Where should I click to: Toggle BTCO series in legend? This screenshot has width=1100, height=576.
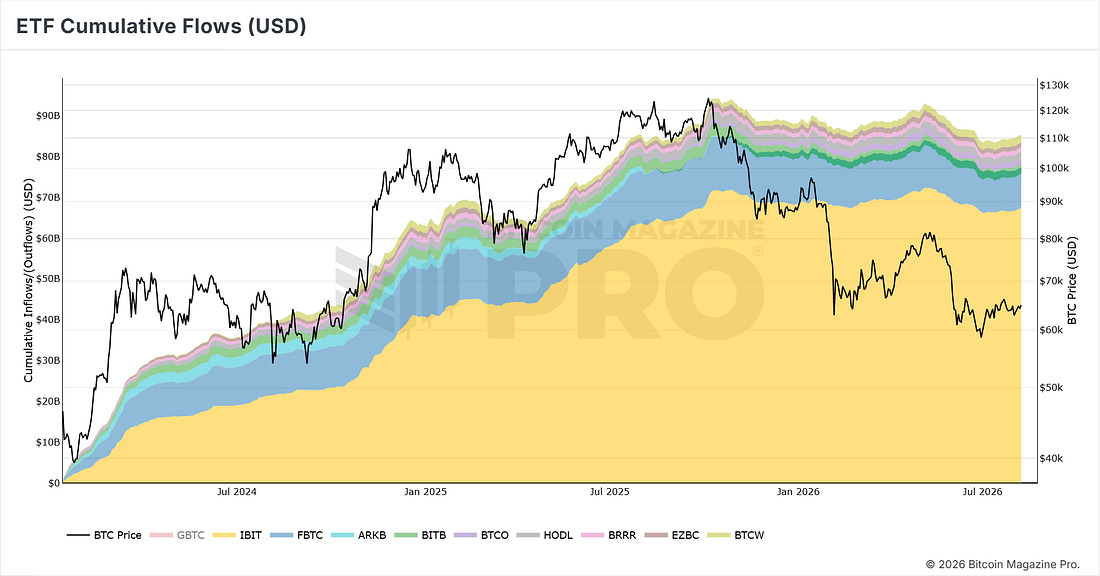coord(481,535)
